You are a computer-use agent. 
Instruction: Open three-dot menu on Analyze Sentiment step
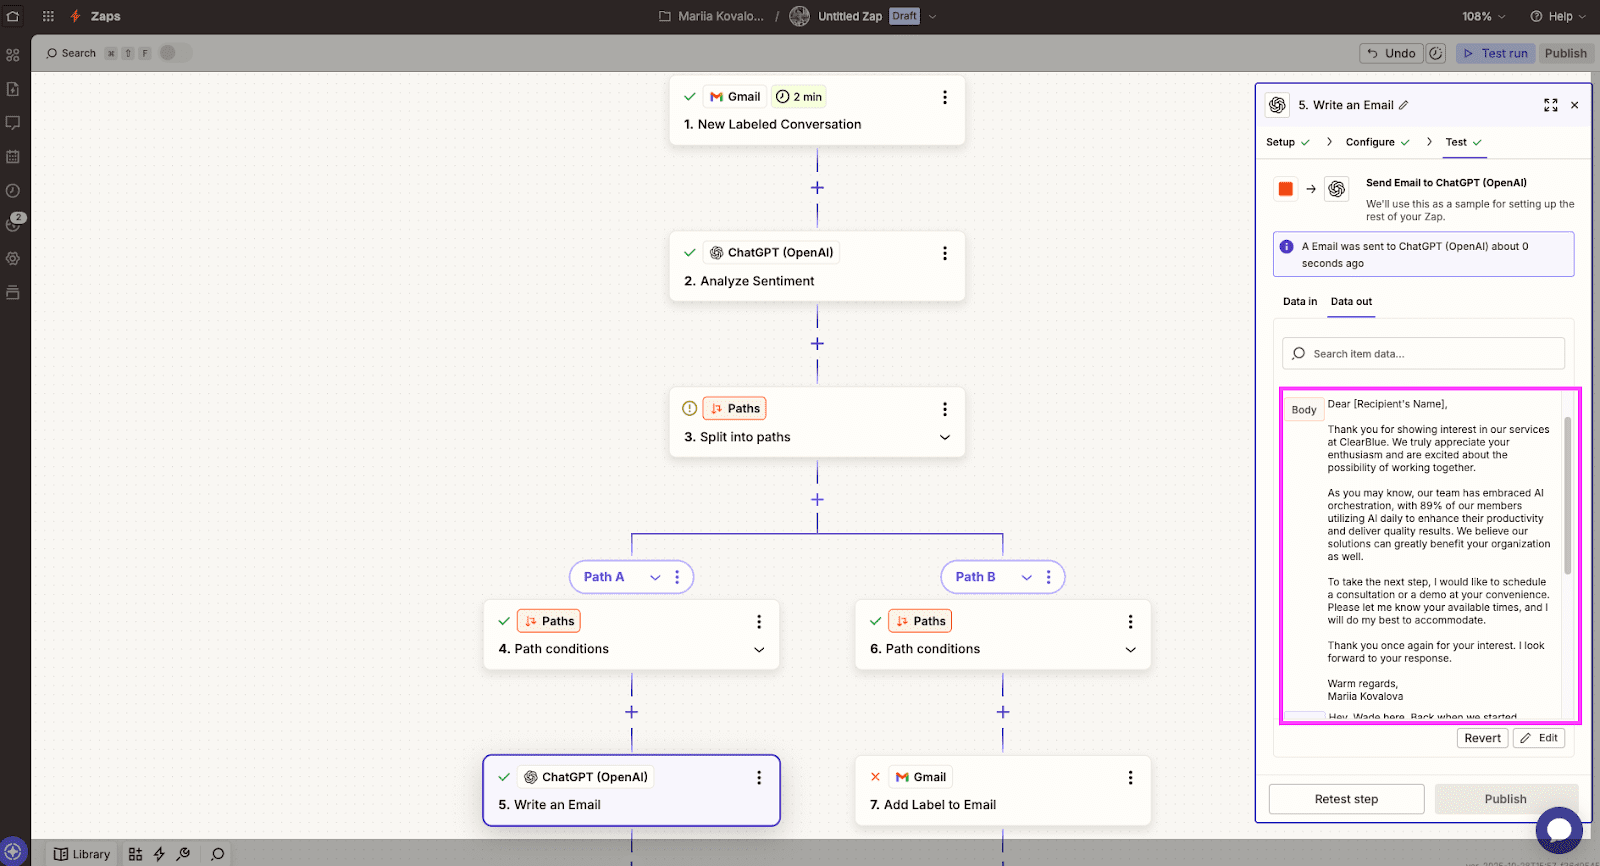point(944,254)
